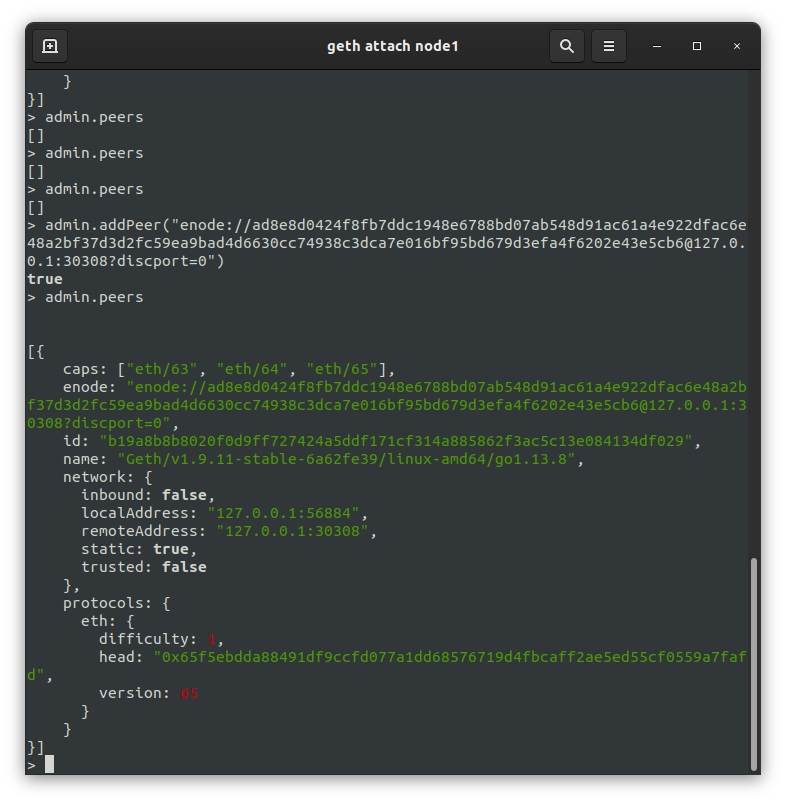786x803 pixels.
Task: Click the head hash starting 0x65f5ebdda
Action: pos(387,666)
